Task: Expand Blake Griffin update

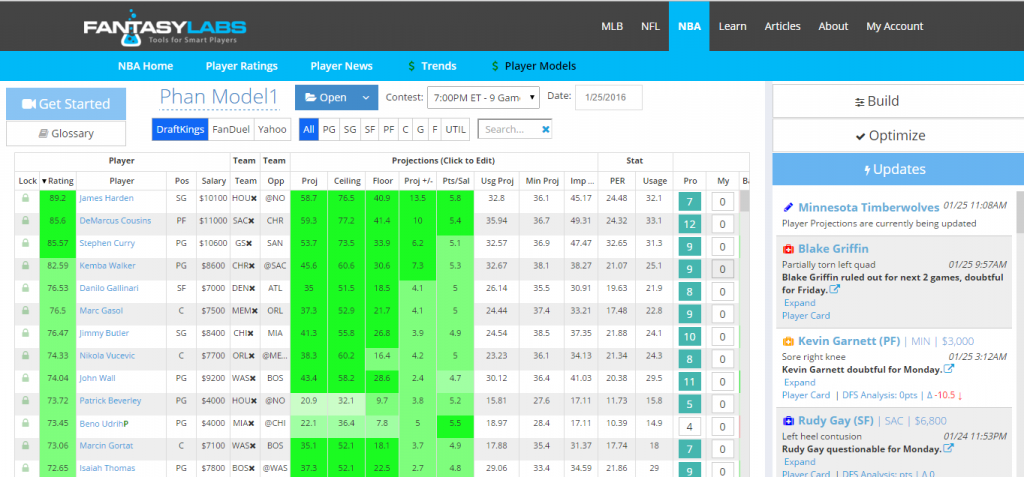Action: coord(799,303)
